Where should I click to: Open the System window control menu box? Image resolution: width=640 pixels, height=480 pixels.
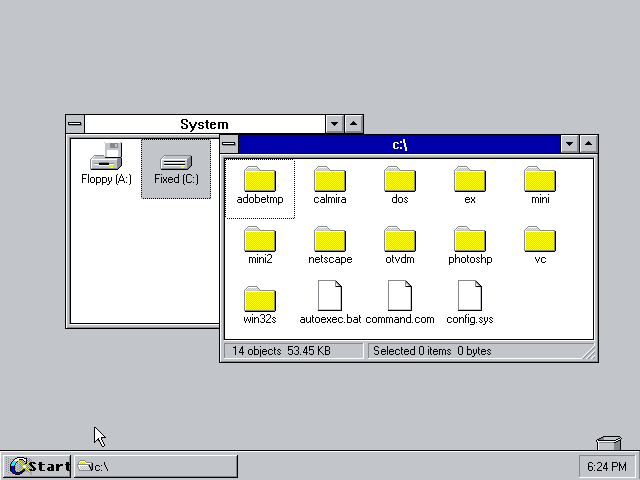[75, 124]
